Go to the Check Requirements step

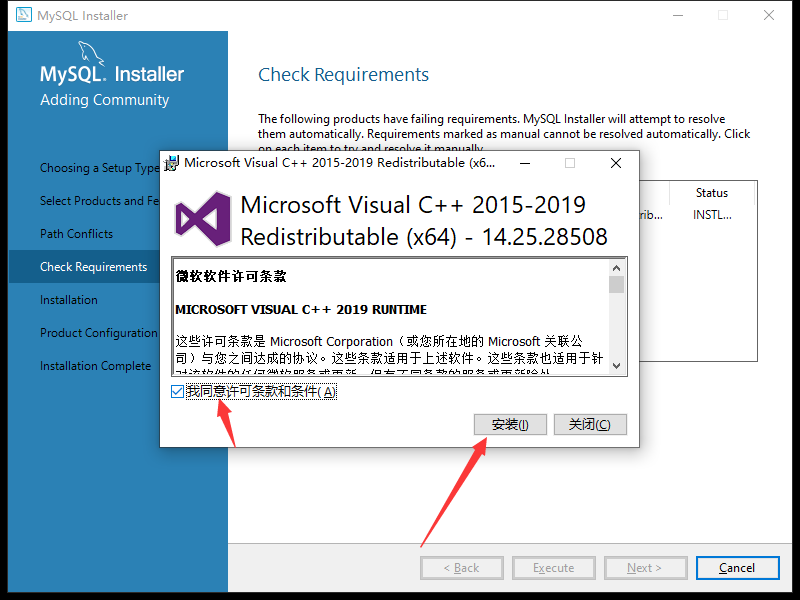pyautogui.click(x=93, y=267)
